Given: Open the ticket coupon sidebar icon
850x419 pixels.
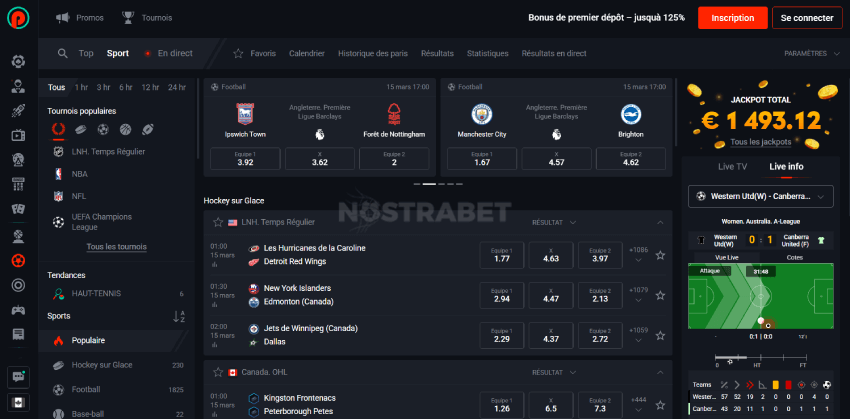Looking at the screenshot, I should pyautogui.click(x=18, y=334).
